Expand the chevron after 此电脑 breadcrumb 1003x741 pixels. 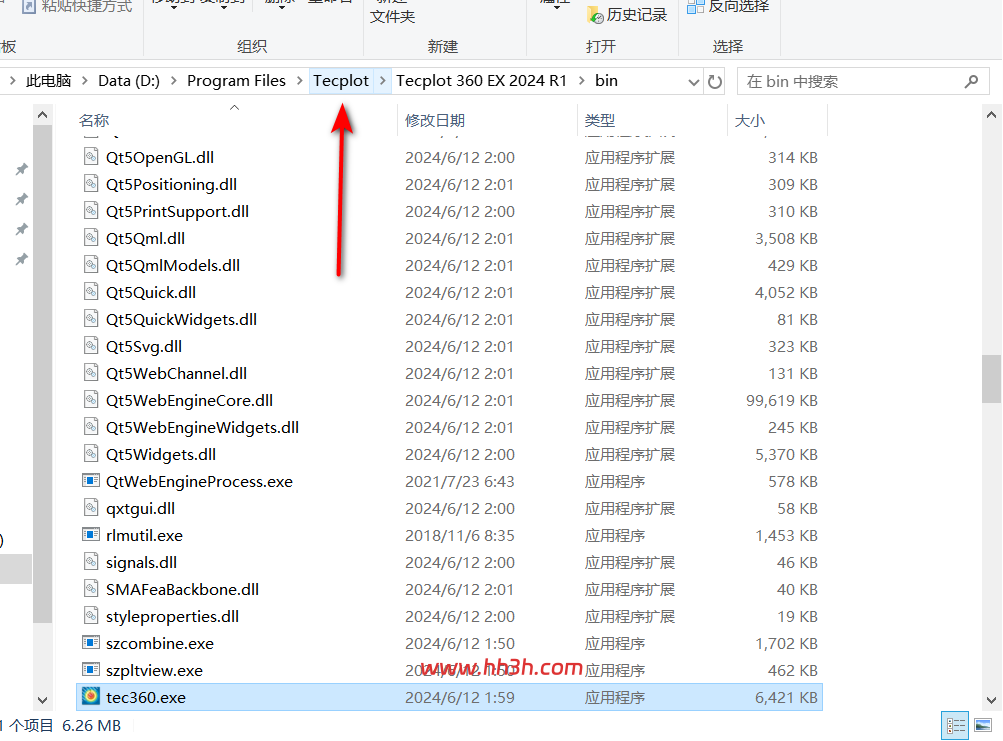pyautogui.click(x=84, y=81)
